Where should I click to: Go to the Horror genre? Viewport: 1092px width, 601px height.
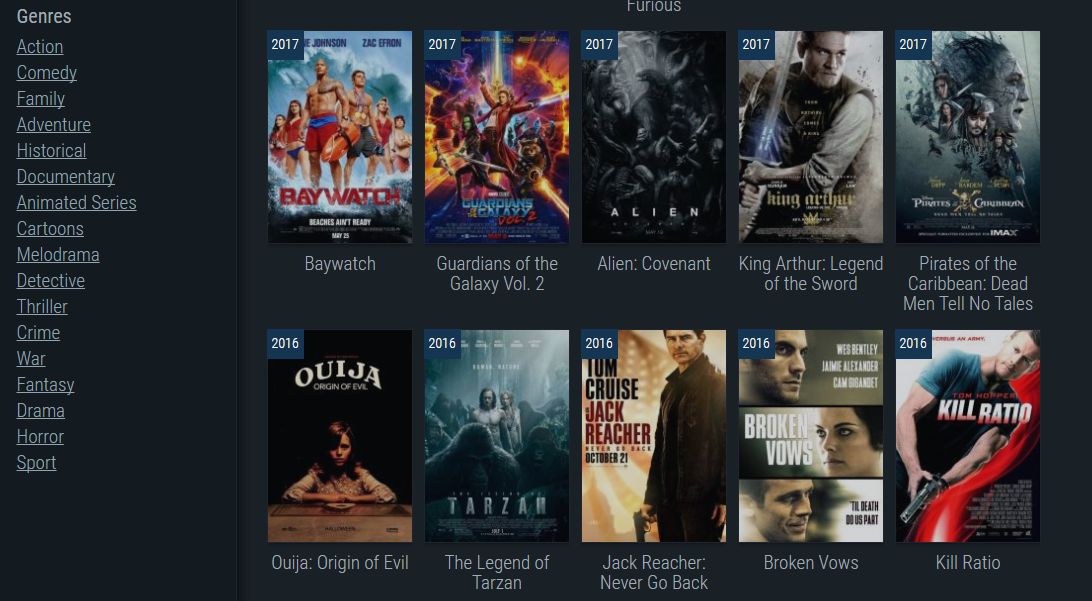pyautogui.click(x=40, y=437)
